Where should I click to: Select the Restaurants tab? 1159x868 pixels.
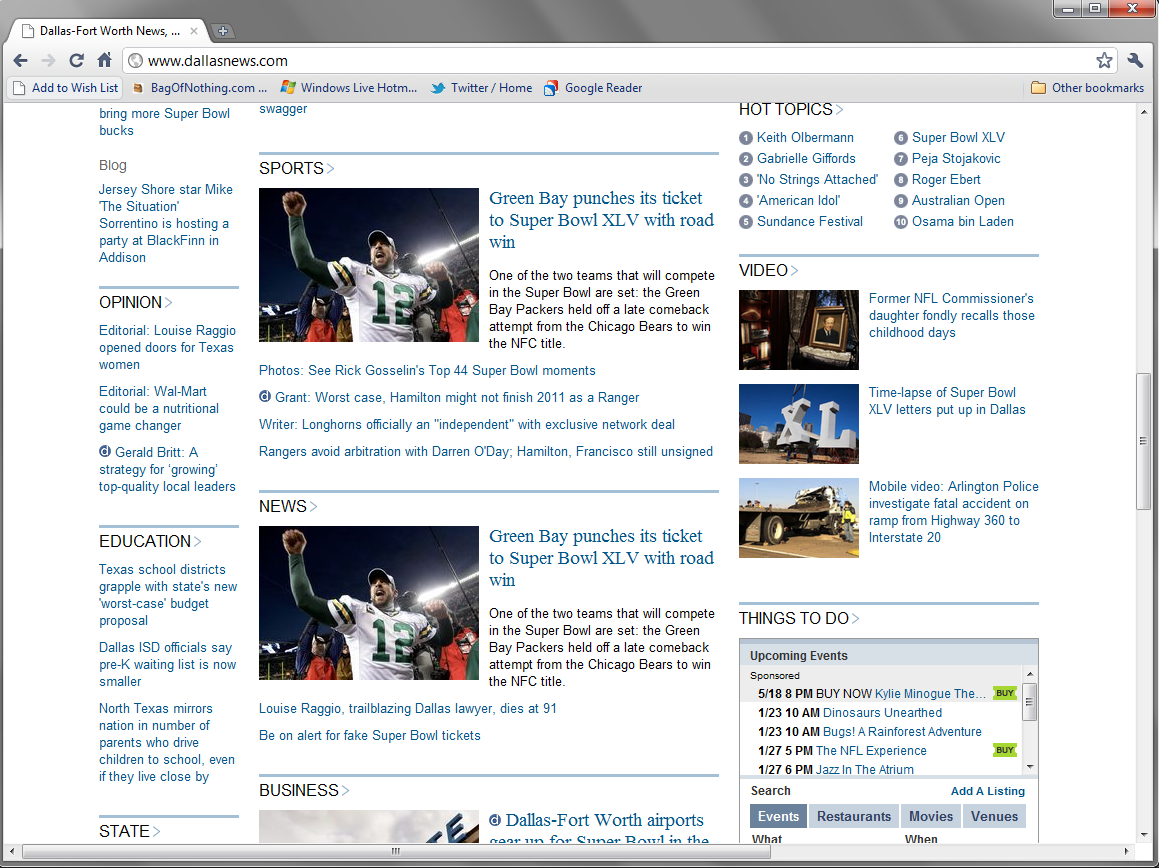pyautogui.click(x=854, y=816)
